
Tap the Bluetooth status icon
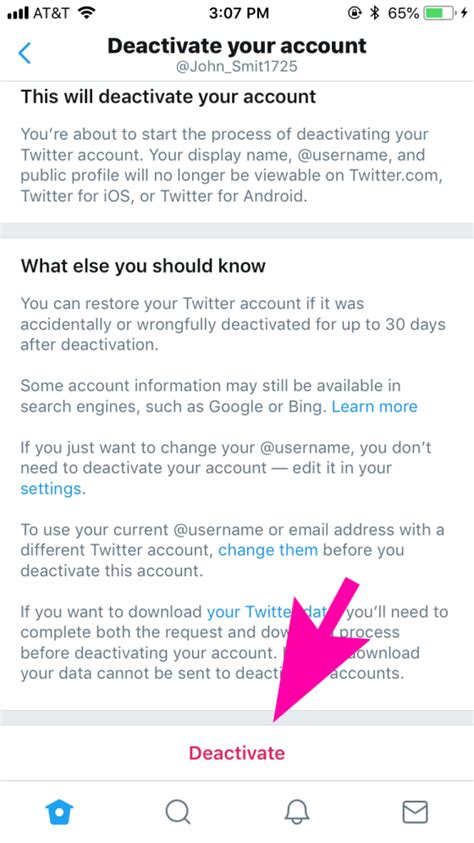coord(374,13)
